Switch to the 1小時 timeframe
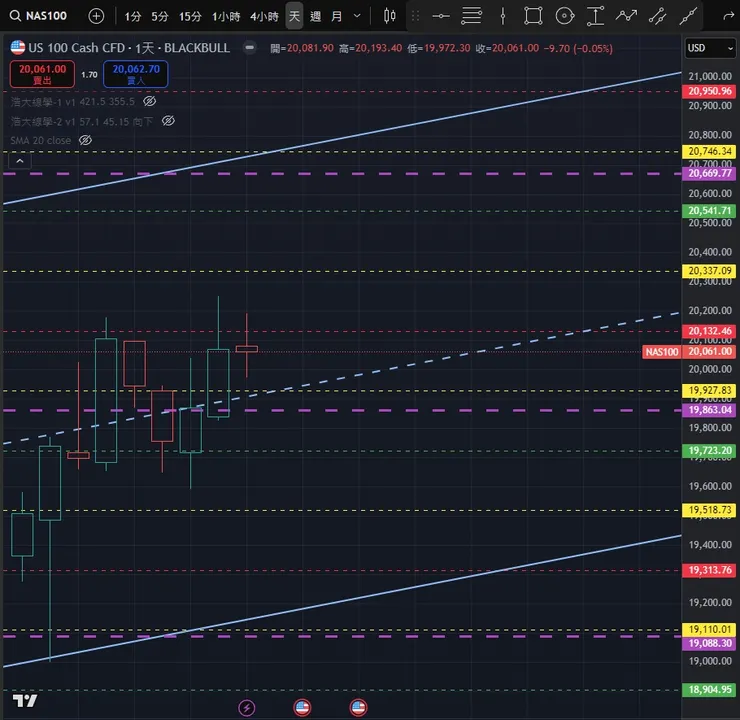 coord(226,17)
